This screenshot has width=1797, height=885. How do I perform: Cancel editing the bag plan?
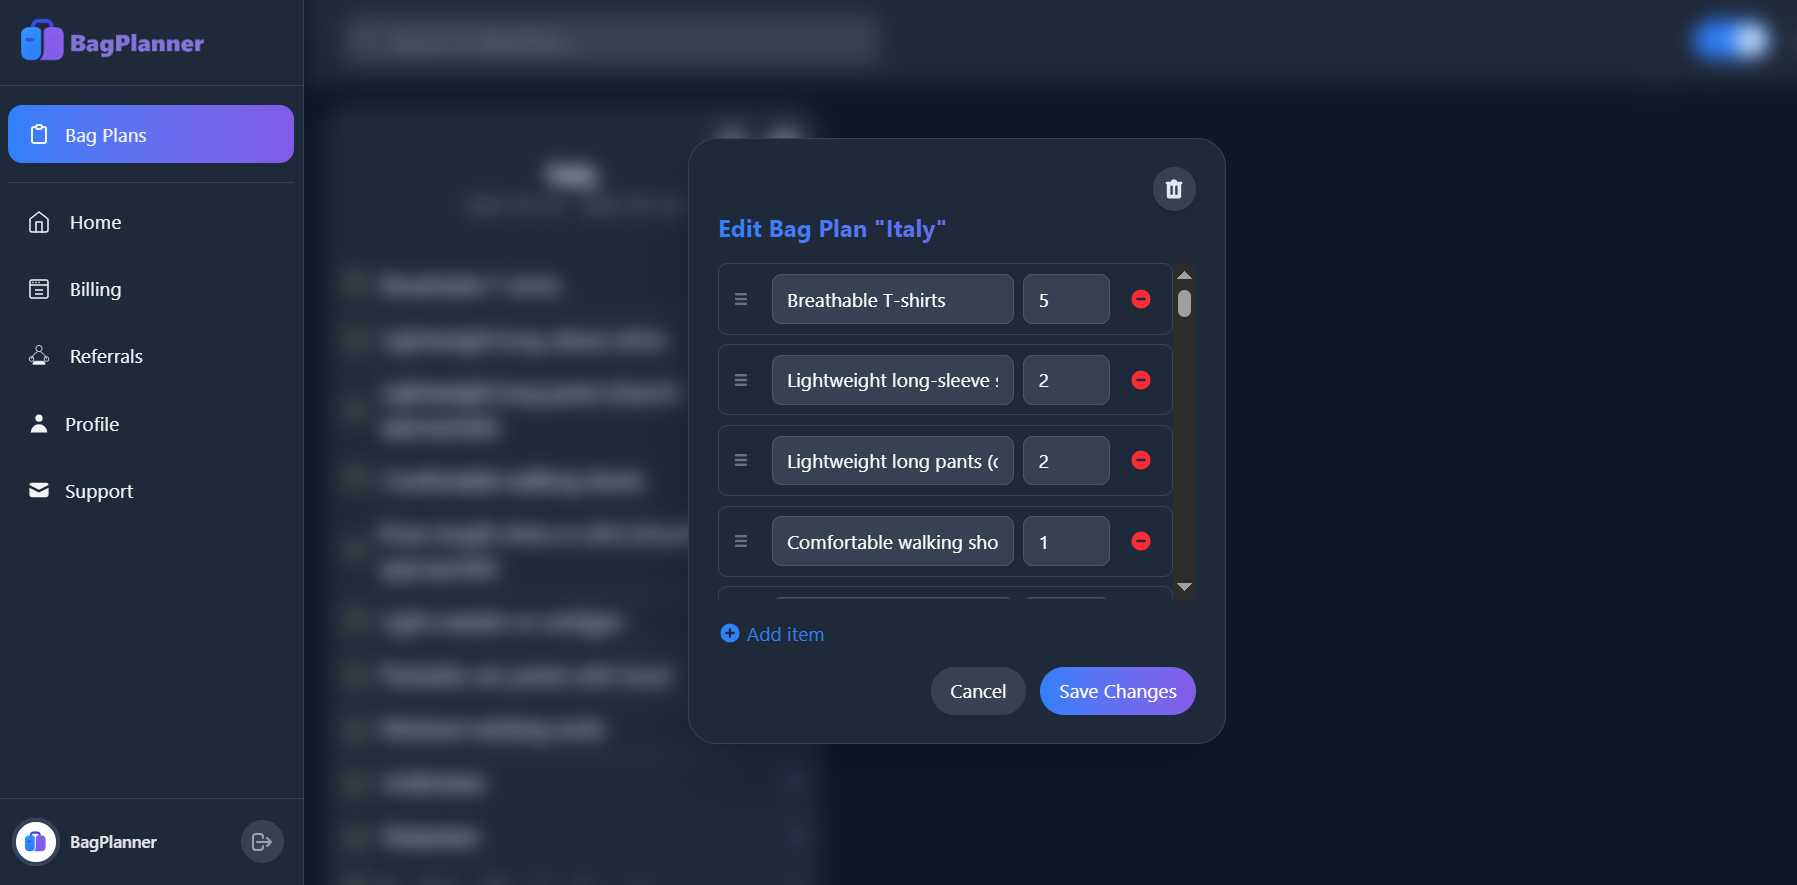[x=977, y=691]
